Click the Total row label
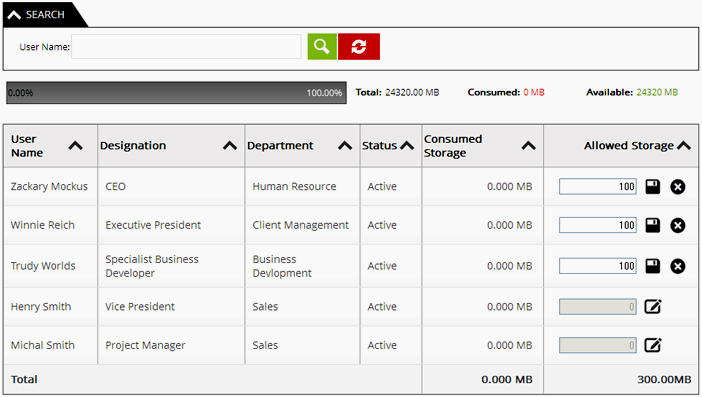Image resolution: width=702 pixels, height=397 pixels. pyautogui.click(x=24, y=380)
